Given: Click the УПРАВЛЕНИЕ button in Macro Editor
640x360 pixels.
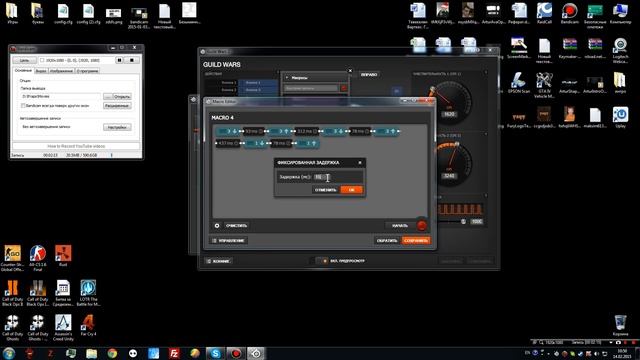Looking at the screenshot, I should 229,241.
